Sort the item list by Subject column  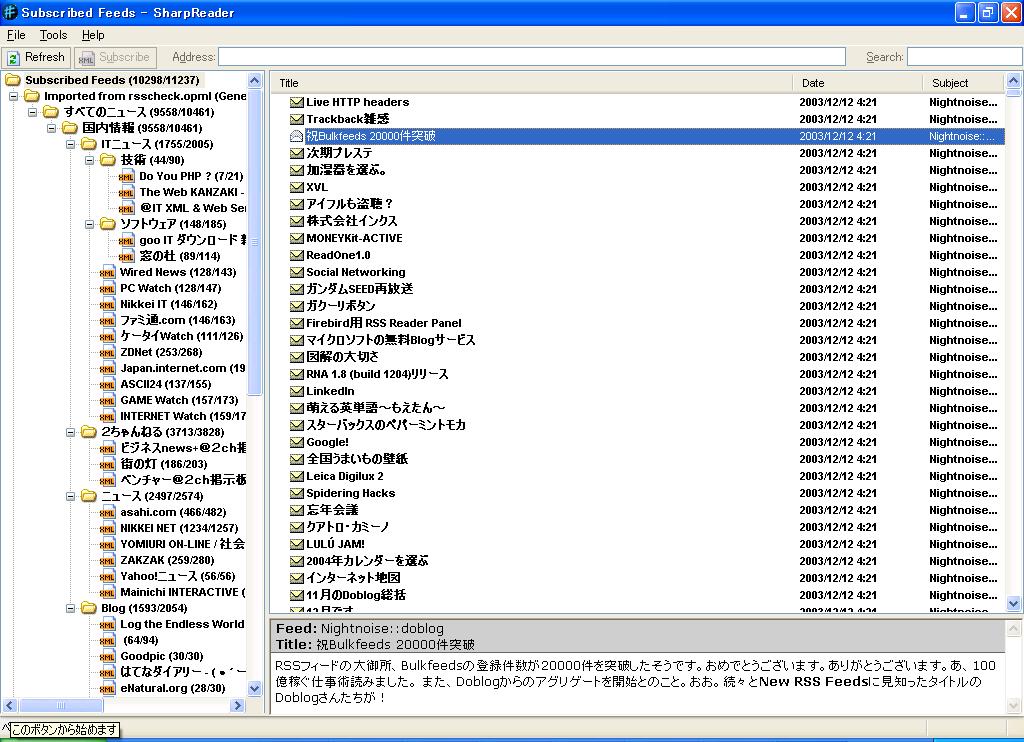pyautogui.click(x=963, y=83)
